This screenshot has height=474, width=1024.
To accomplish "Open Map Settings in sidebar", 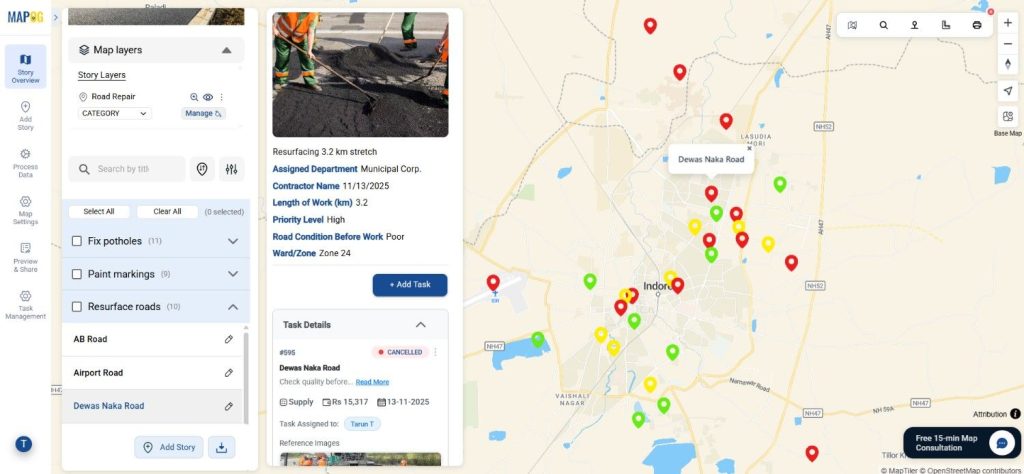I will pyautogui.click(x=25, y=210).
